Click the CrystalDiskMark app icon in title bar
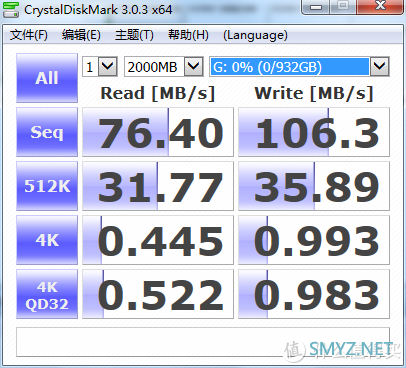Image resolution: width=406 pixels, height=368 pixels. pos(11,9)
